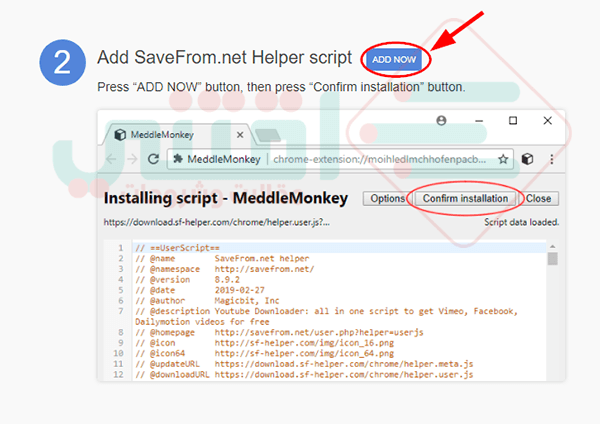Click the blue ADD NOW button
The image size is (600, 424).
click(394, 60)
